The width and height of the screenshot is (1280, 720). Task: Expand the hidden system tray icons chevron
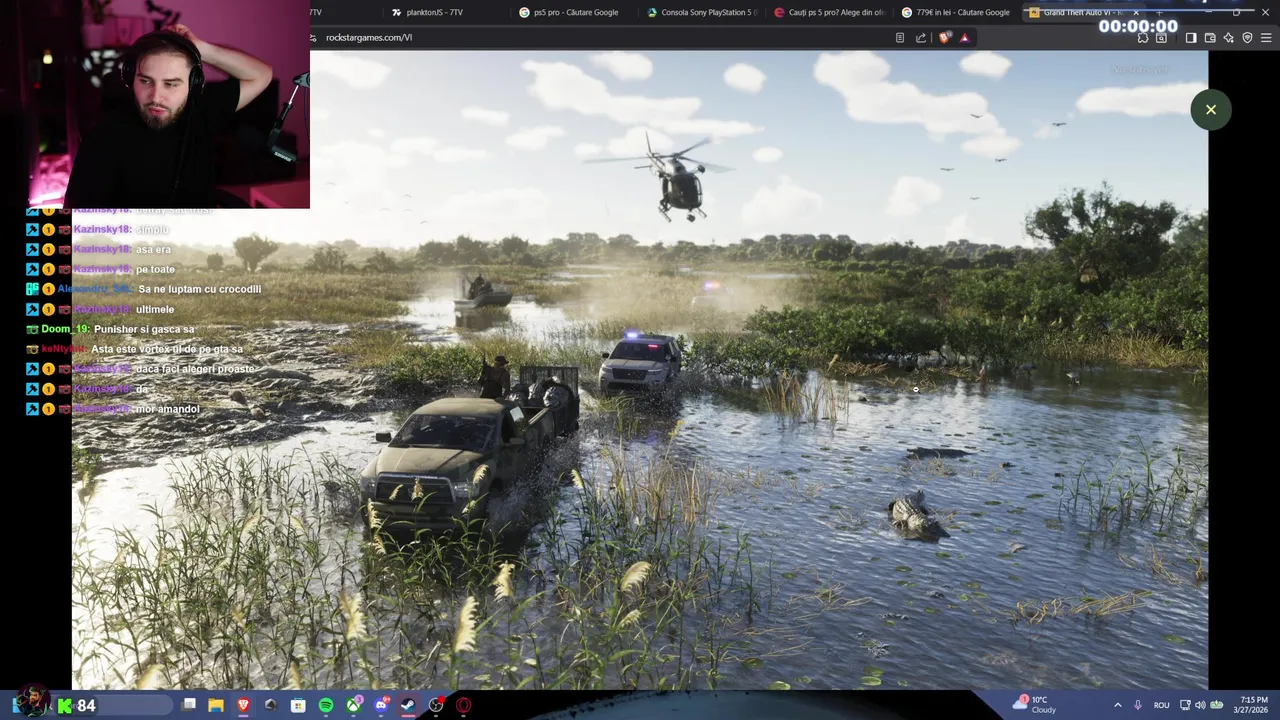(x=1118, y=705)
